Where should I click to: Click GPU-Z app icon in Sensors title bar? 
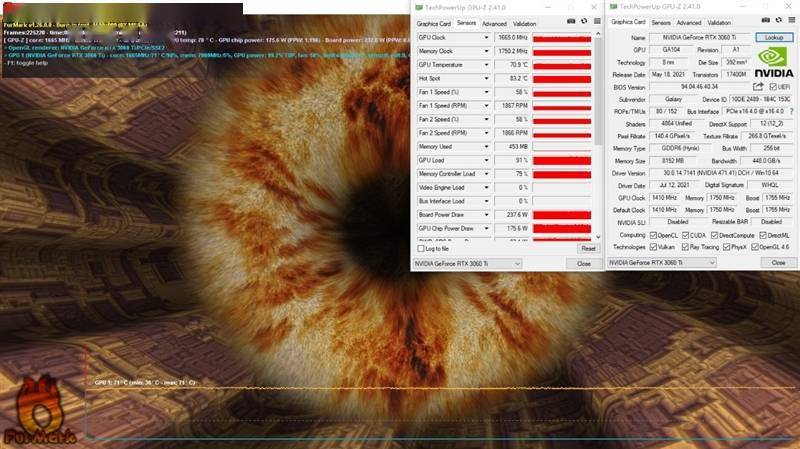pos(419,8)
